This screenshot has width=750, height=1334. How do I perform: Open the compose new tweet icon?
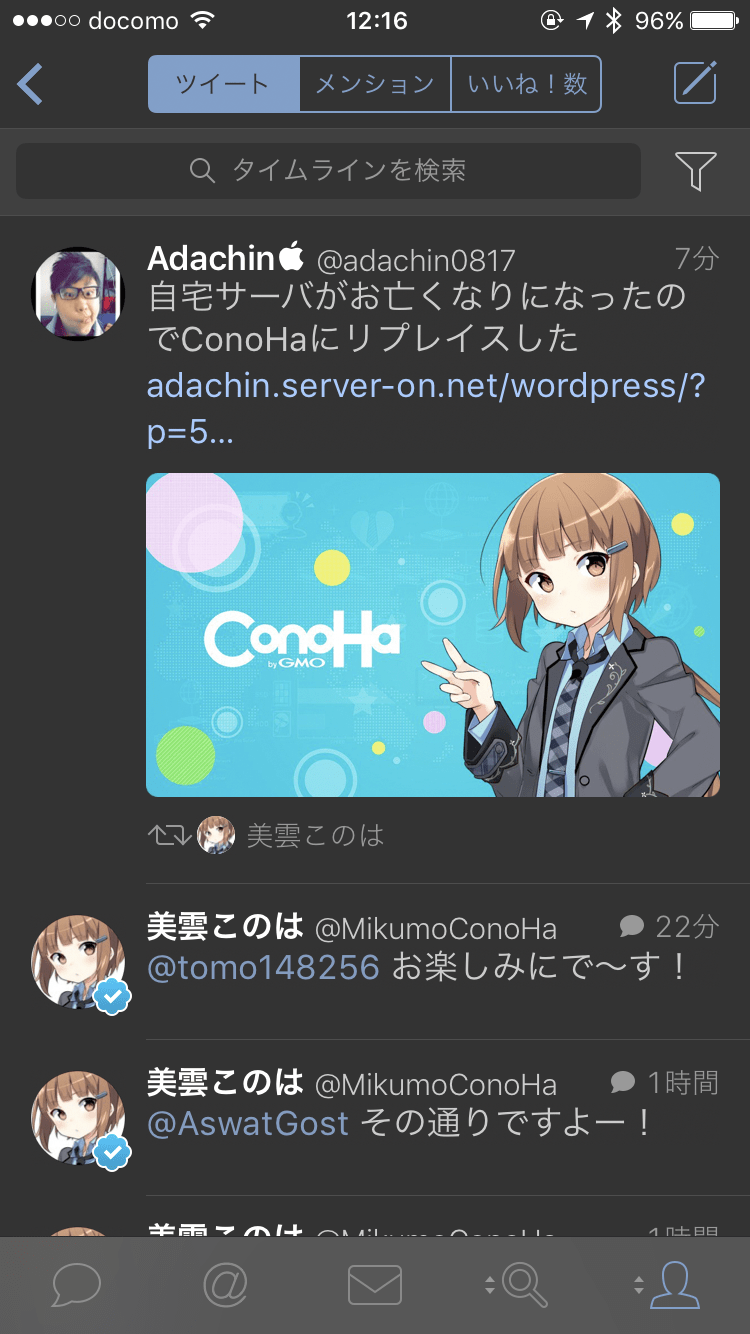coord(695,83)
